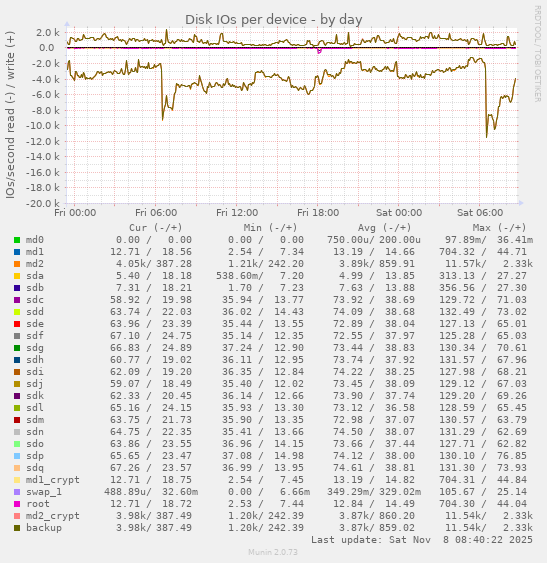Click the sda yellow legend swatch
547x563 pixels.
pyautogui.click(x=17, y=276)
